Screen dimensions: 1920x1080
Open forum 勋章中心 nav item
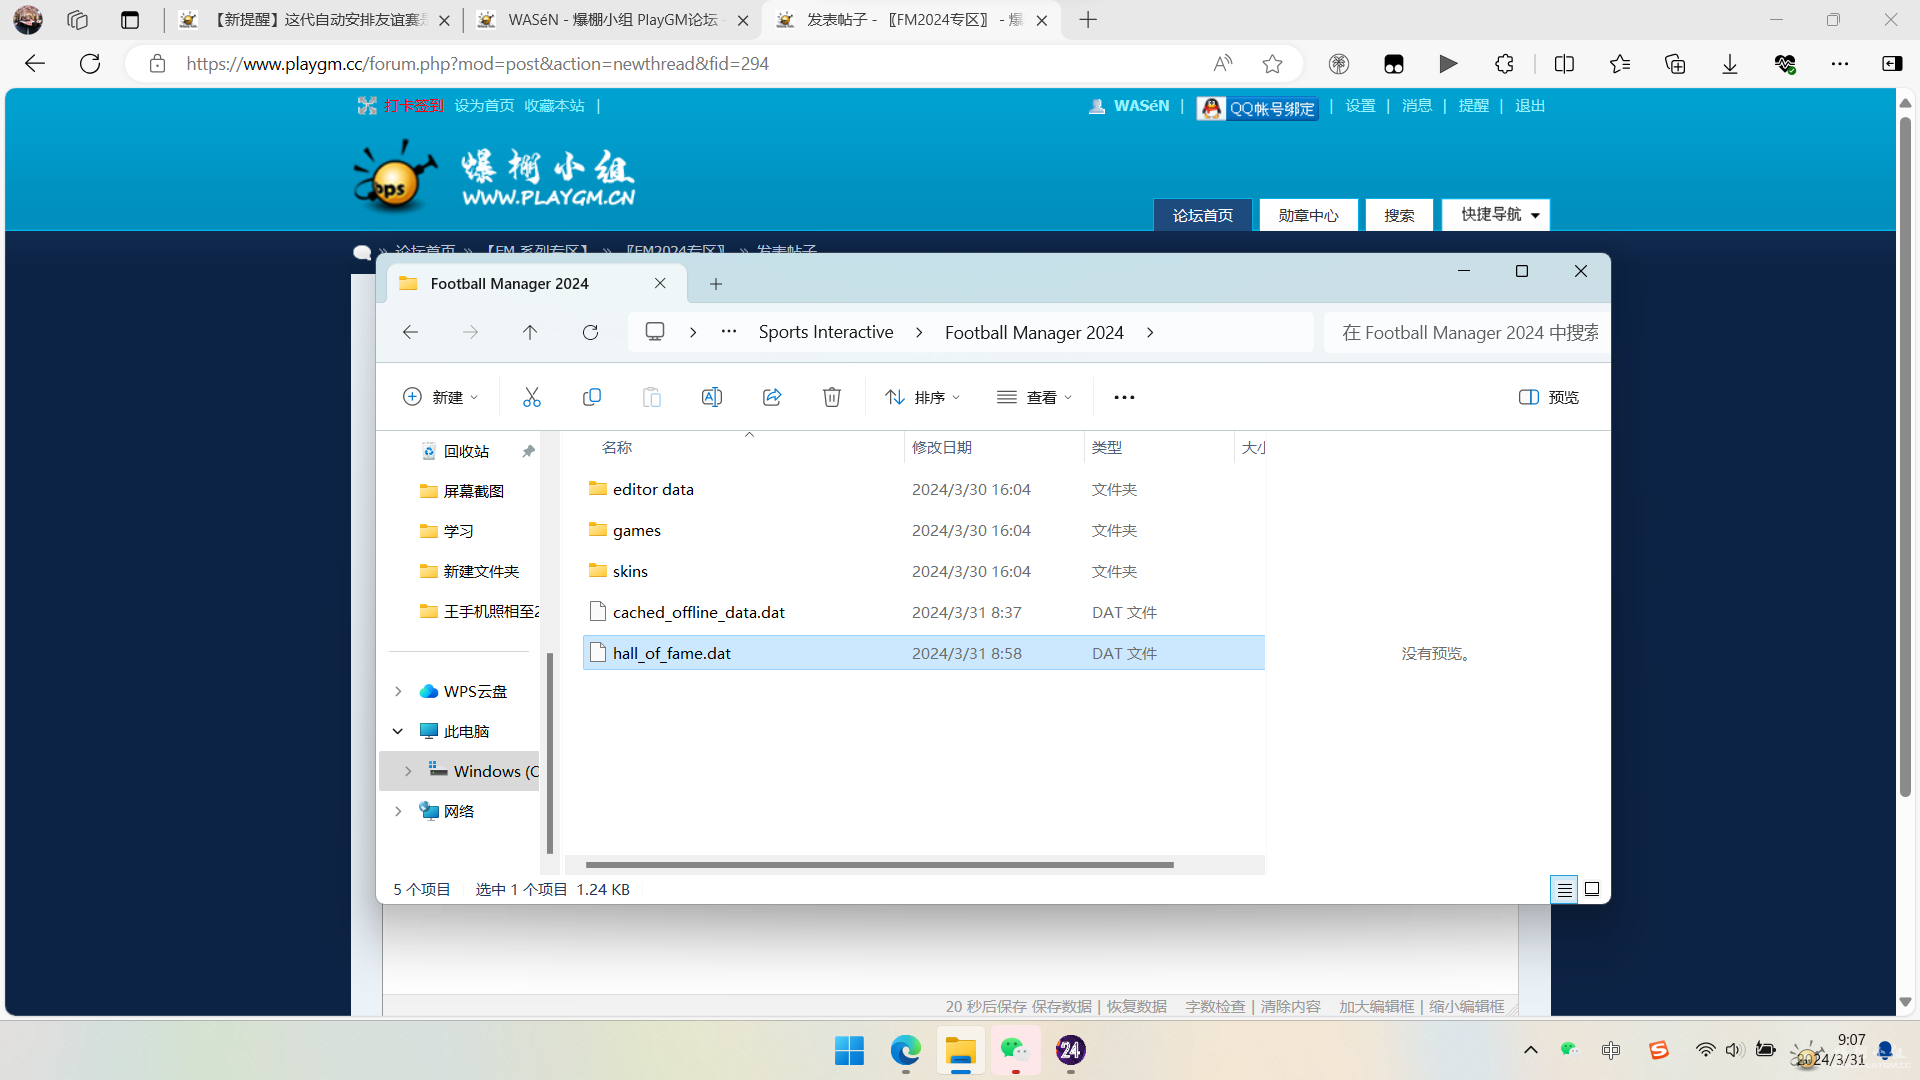coord(1308,215)
